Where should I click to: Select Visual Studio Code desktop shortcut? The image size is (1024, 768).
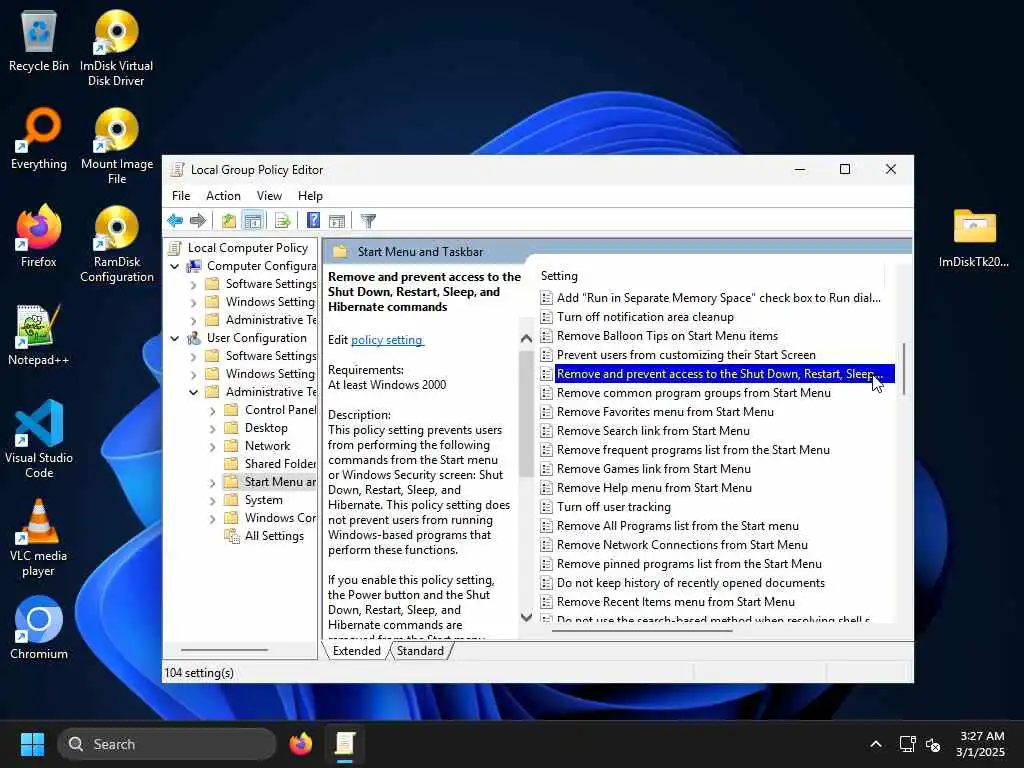tap(39, 440)
